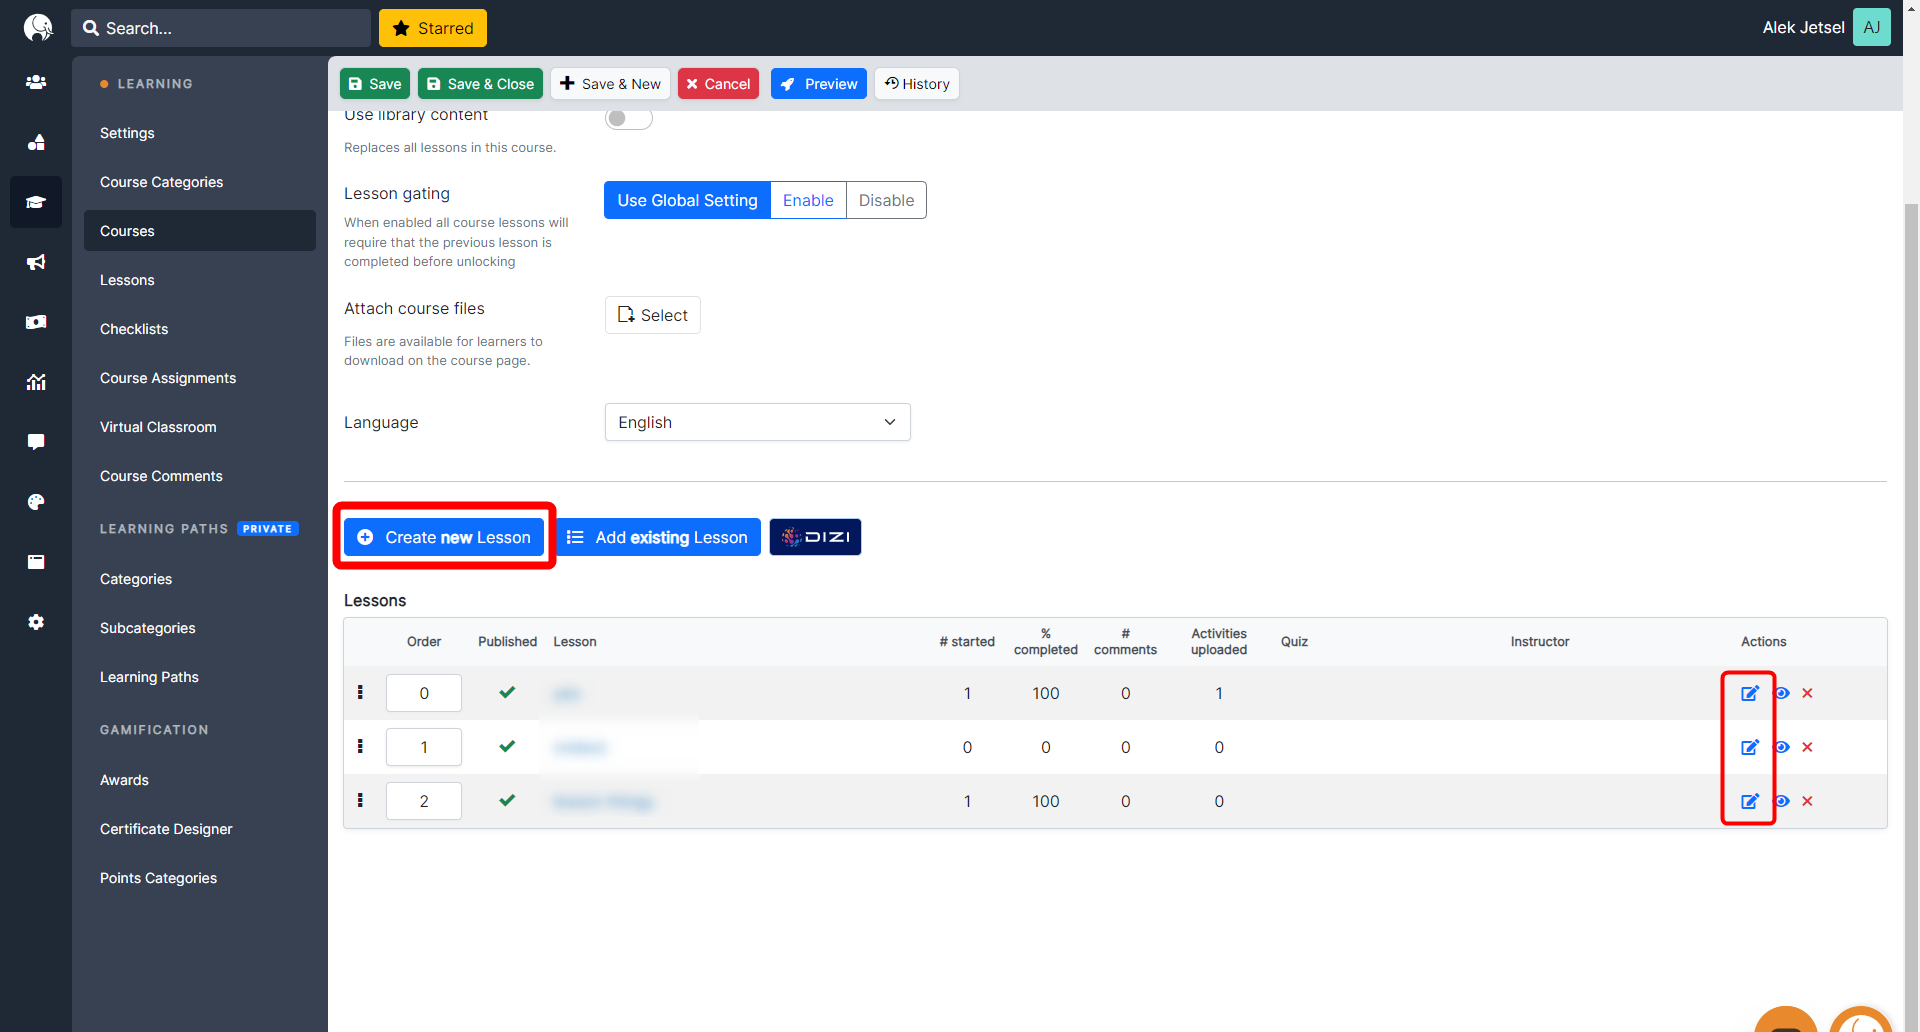Open the graduation cap learning icon
The image size is (1920, 1032).
tap(36, 202)
